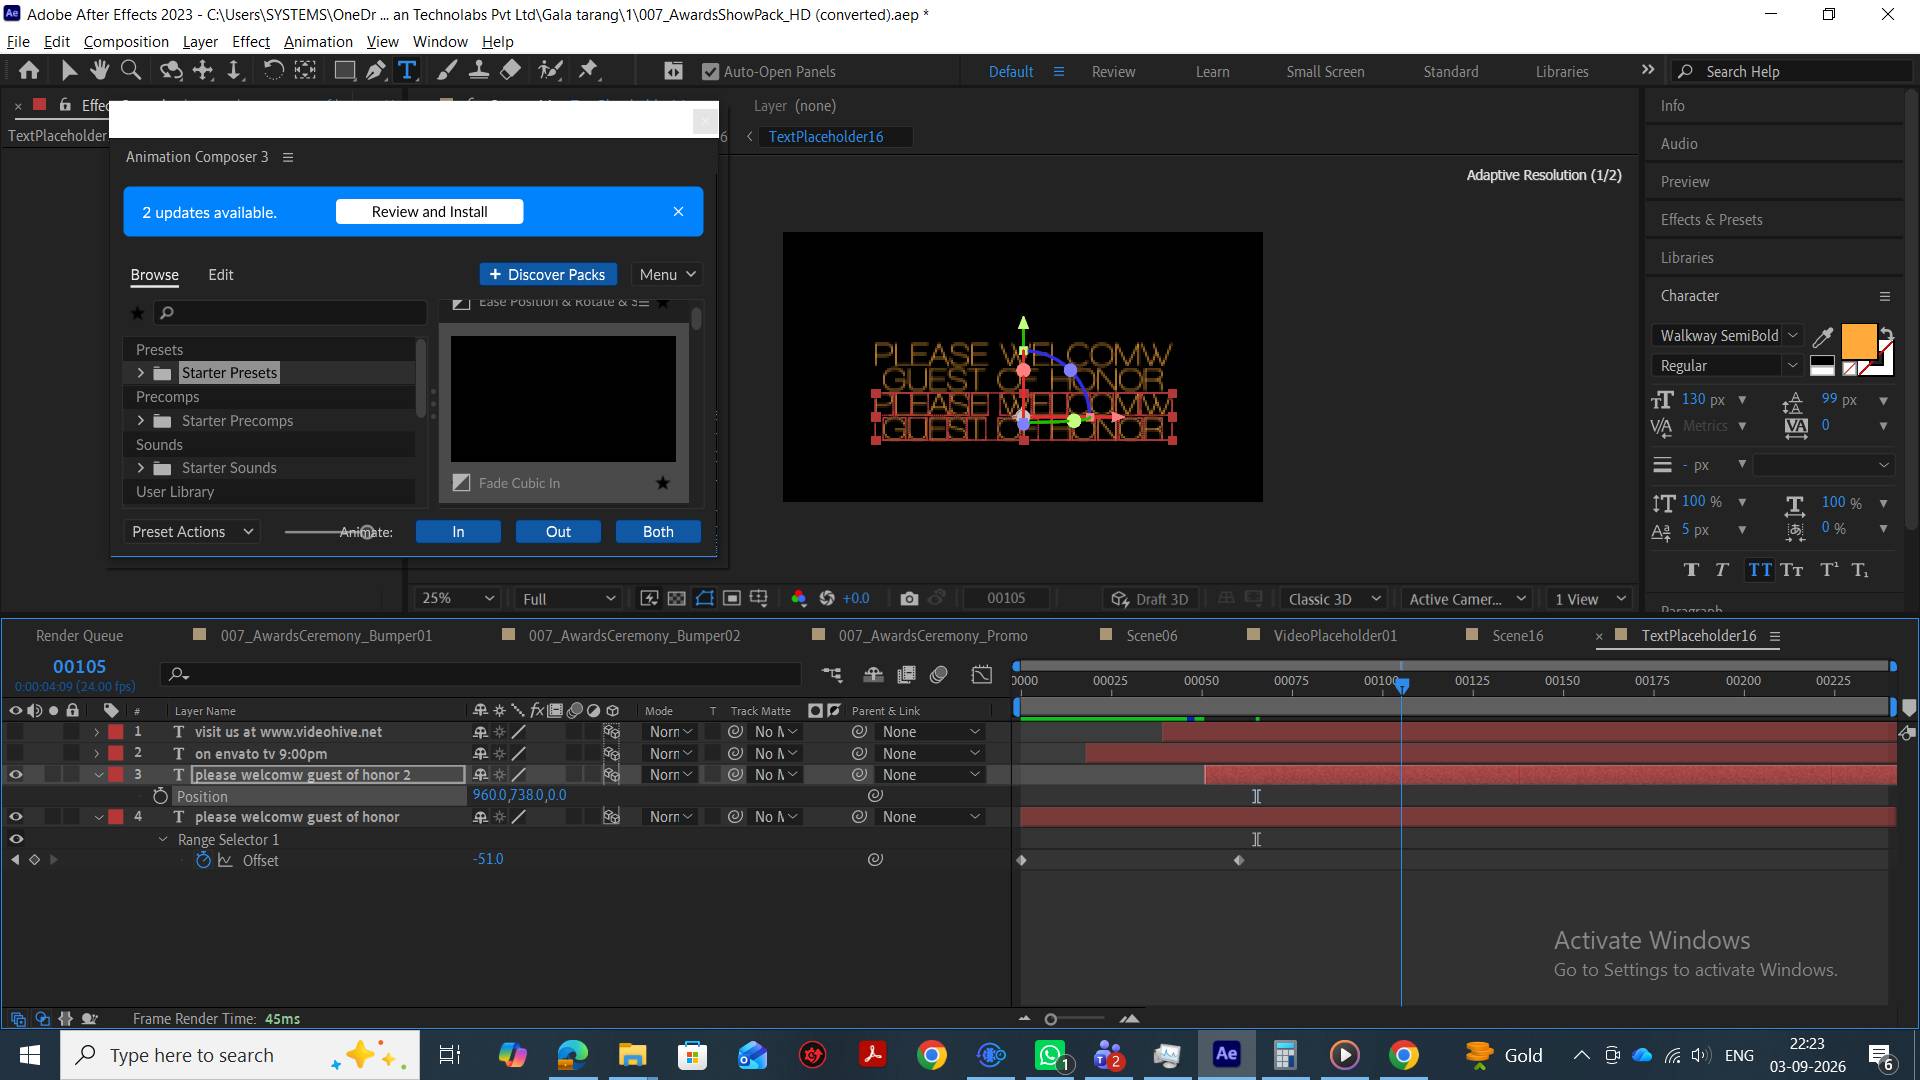The width and height of the screenshot is (1920, 1080).
Task: Open the Classic 3D renderer dropdown
Action: pyautogui.click(x=1333, y=598)
